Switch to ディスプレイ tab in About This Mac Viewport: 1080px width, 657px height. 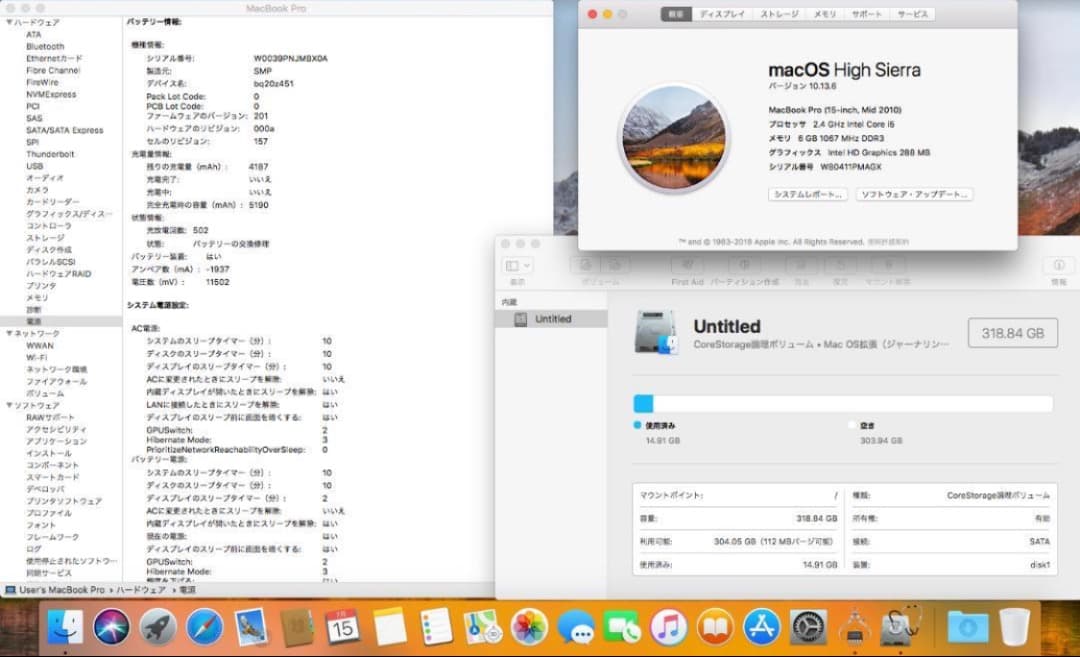click(x=722, y=14)
